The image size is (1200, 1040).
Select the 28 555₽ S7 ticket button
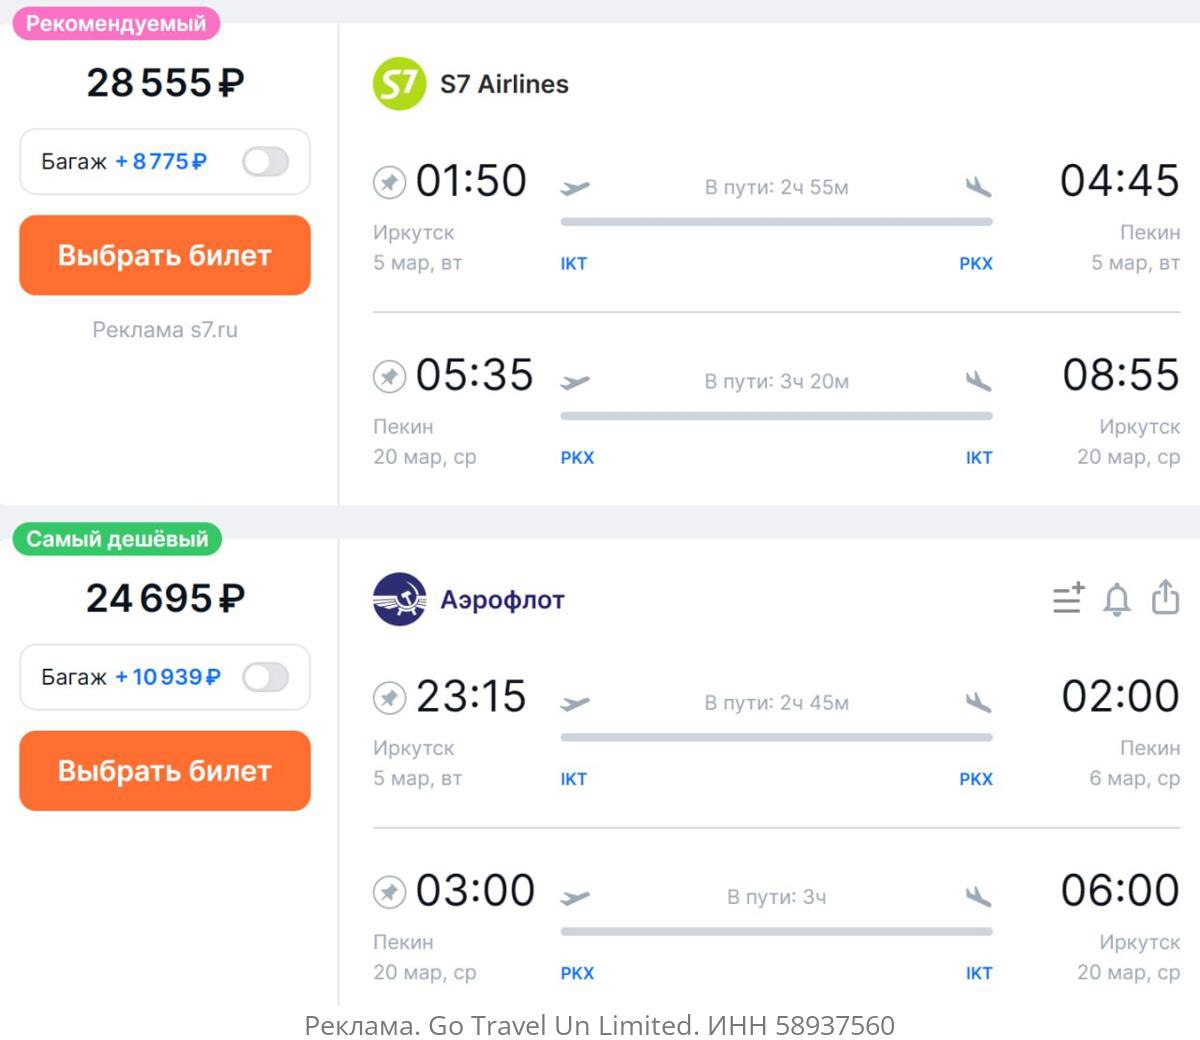(165, 255)
